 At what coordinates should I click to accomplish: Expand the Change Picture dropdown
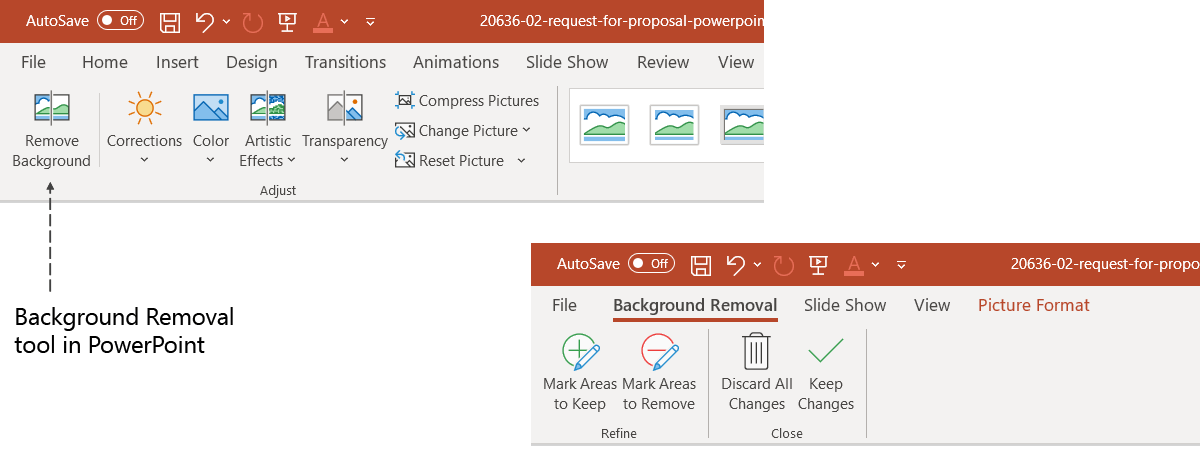point(526,131)
